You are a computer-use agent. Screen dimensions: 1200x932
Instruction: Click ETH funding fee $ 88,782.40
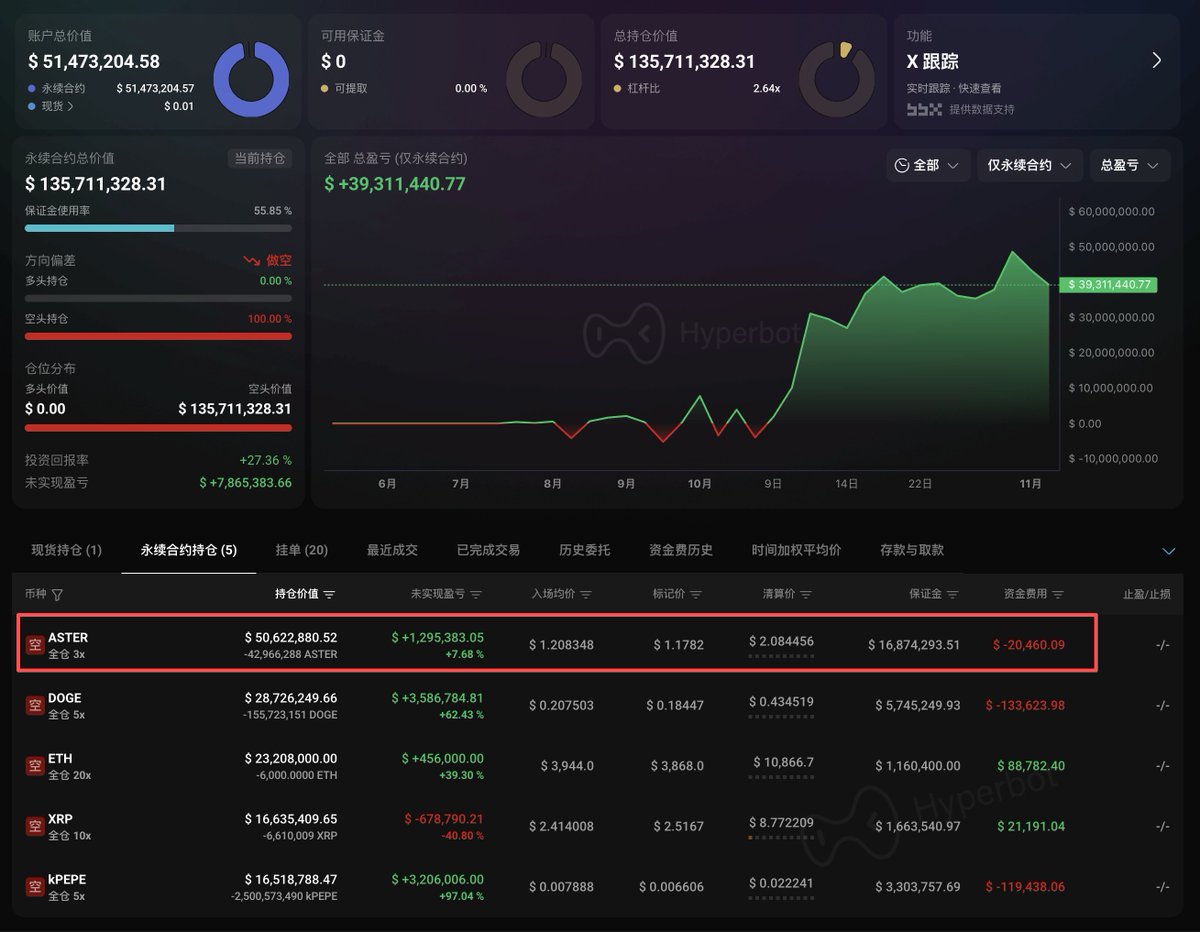point(1031,766)
